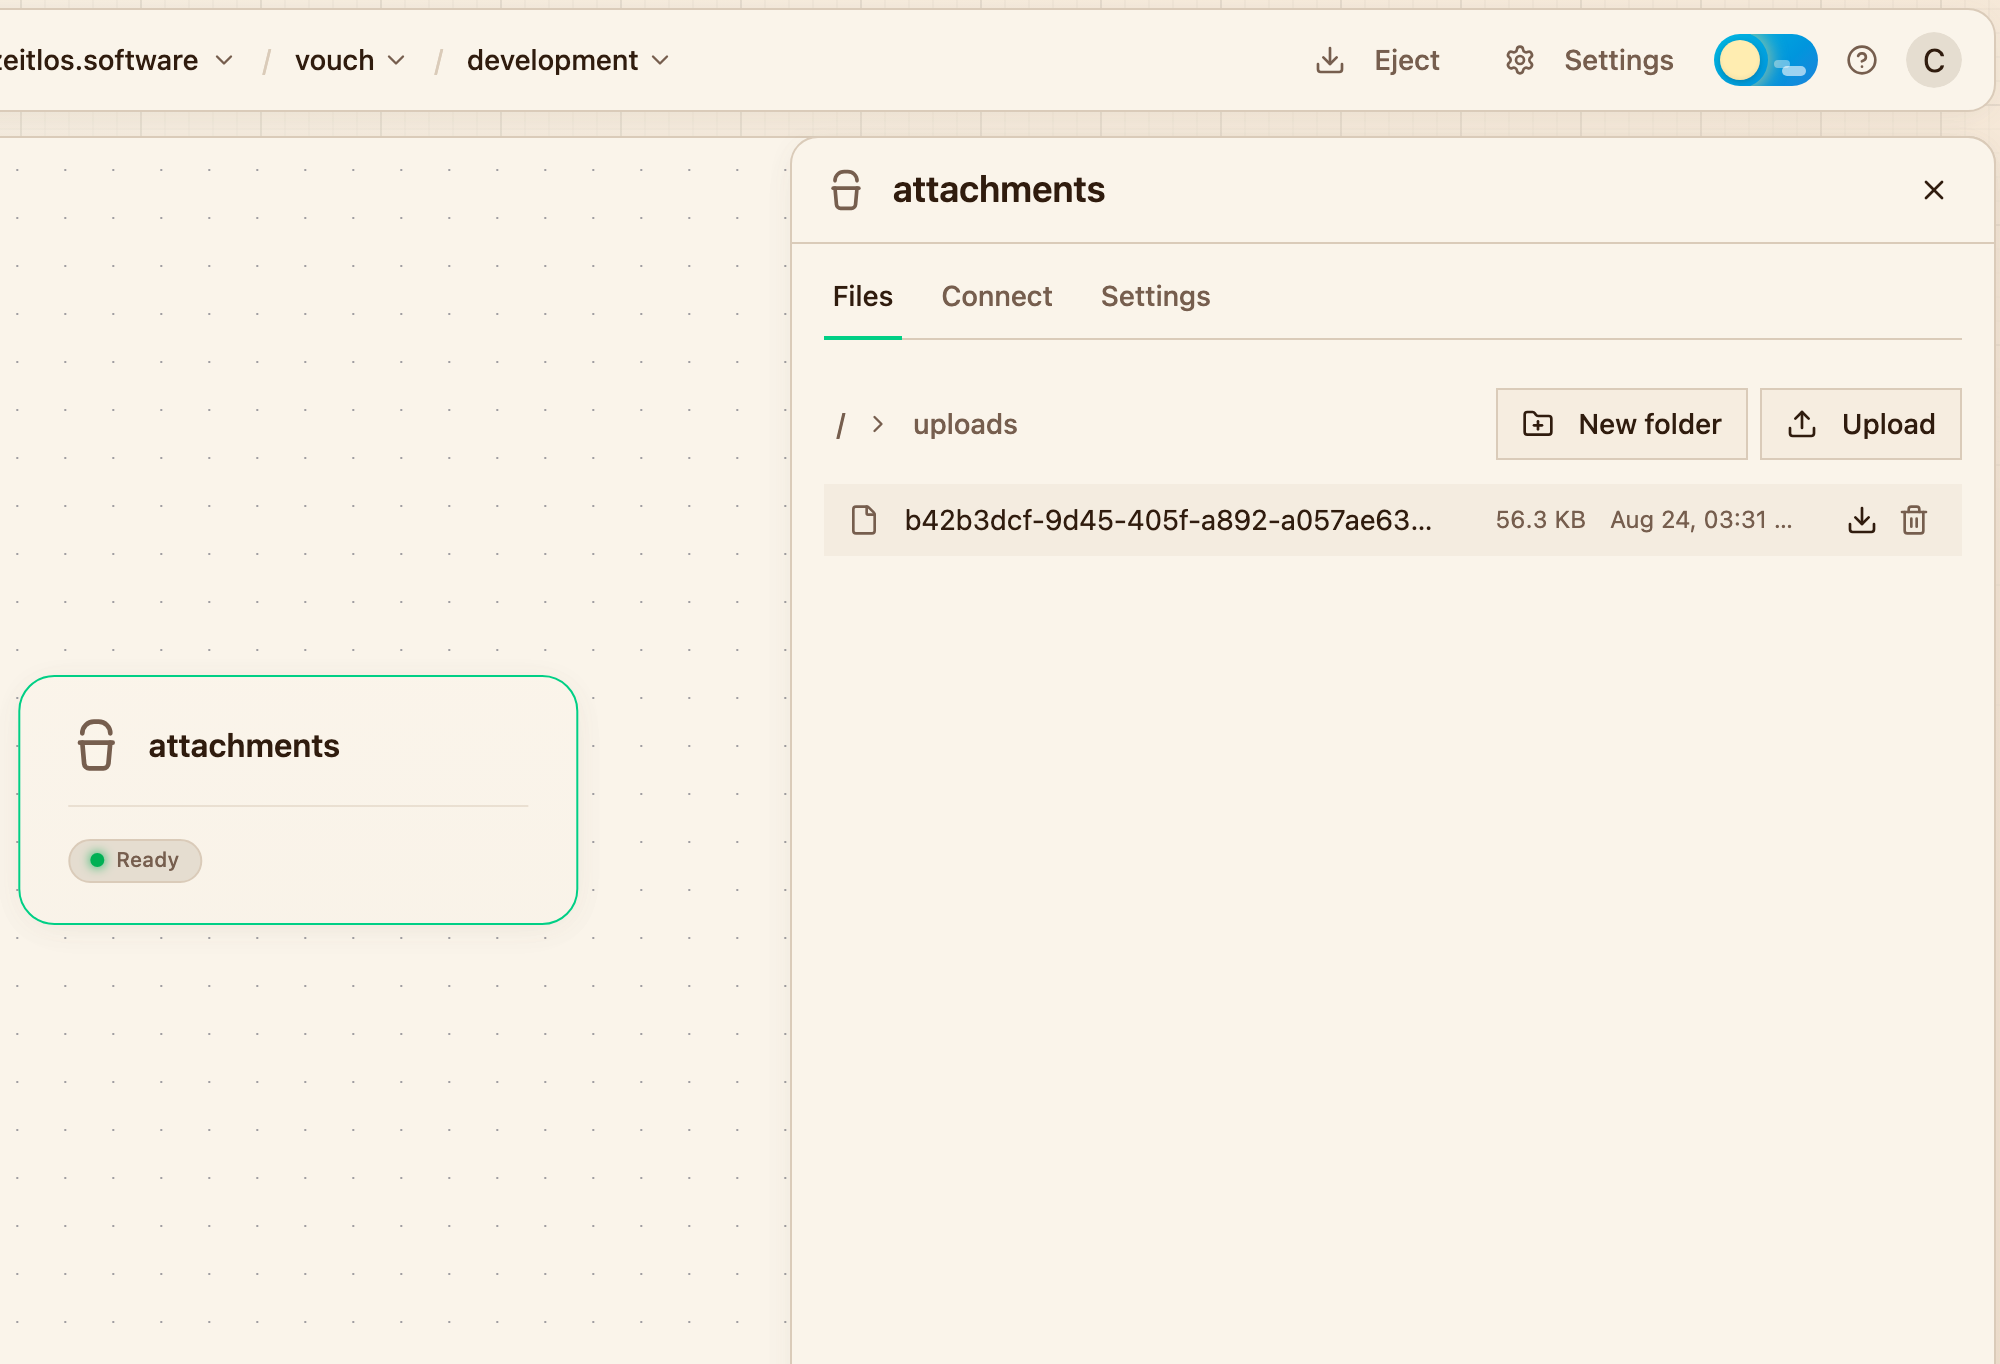Click the breadcrumb chevron before uploads

[877, 424]
